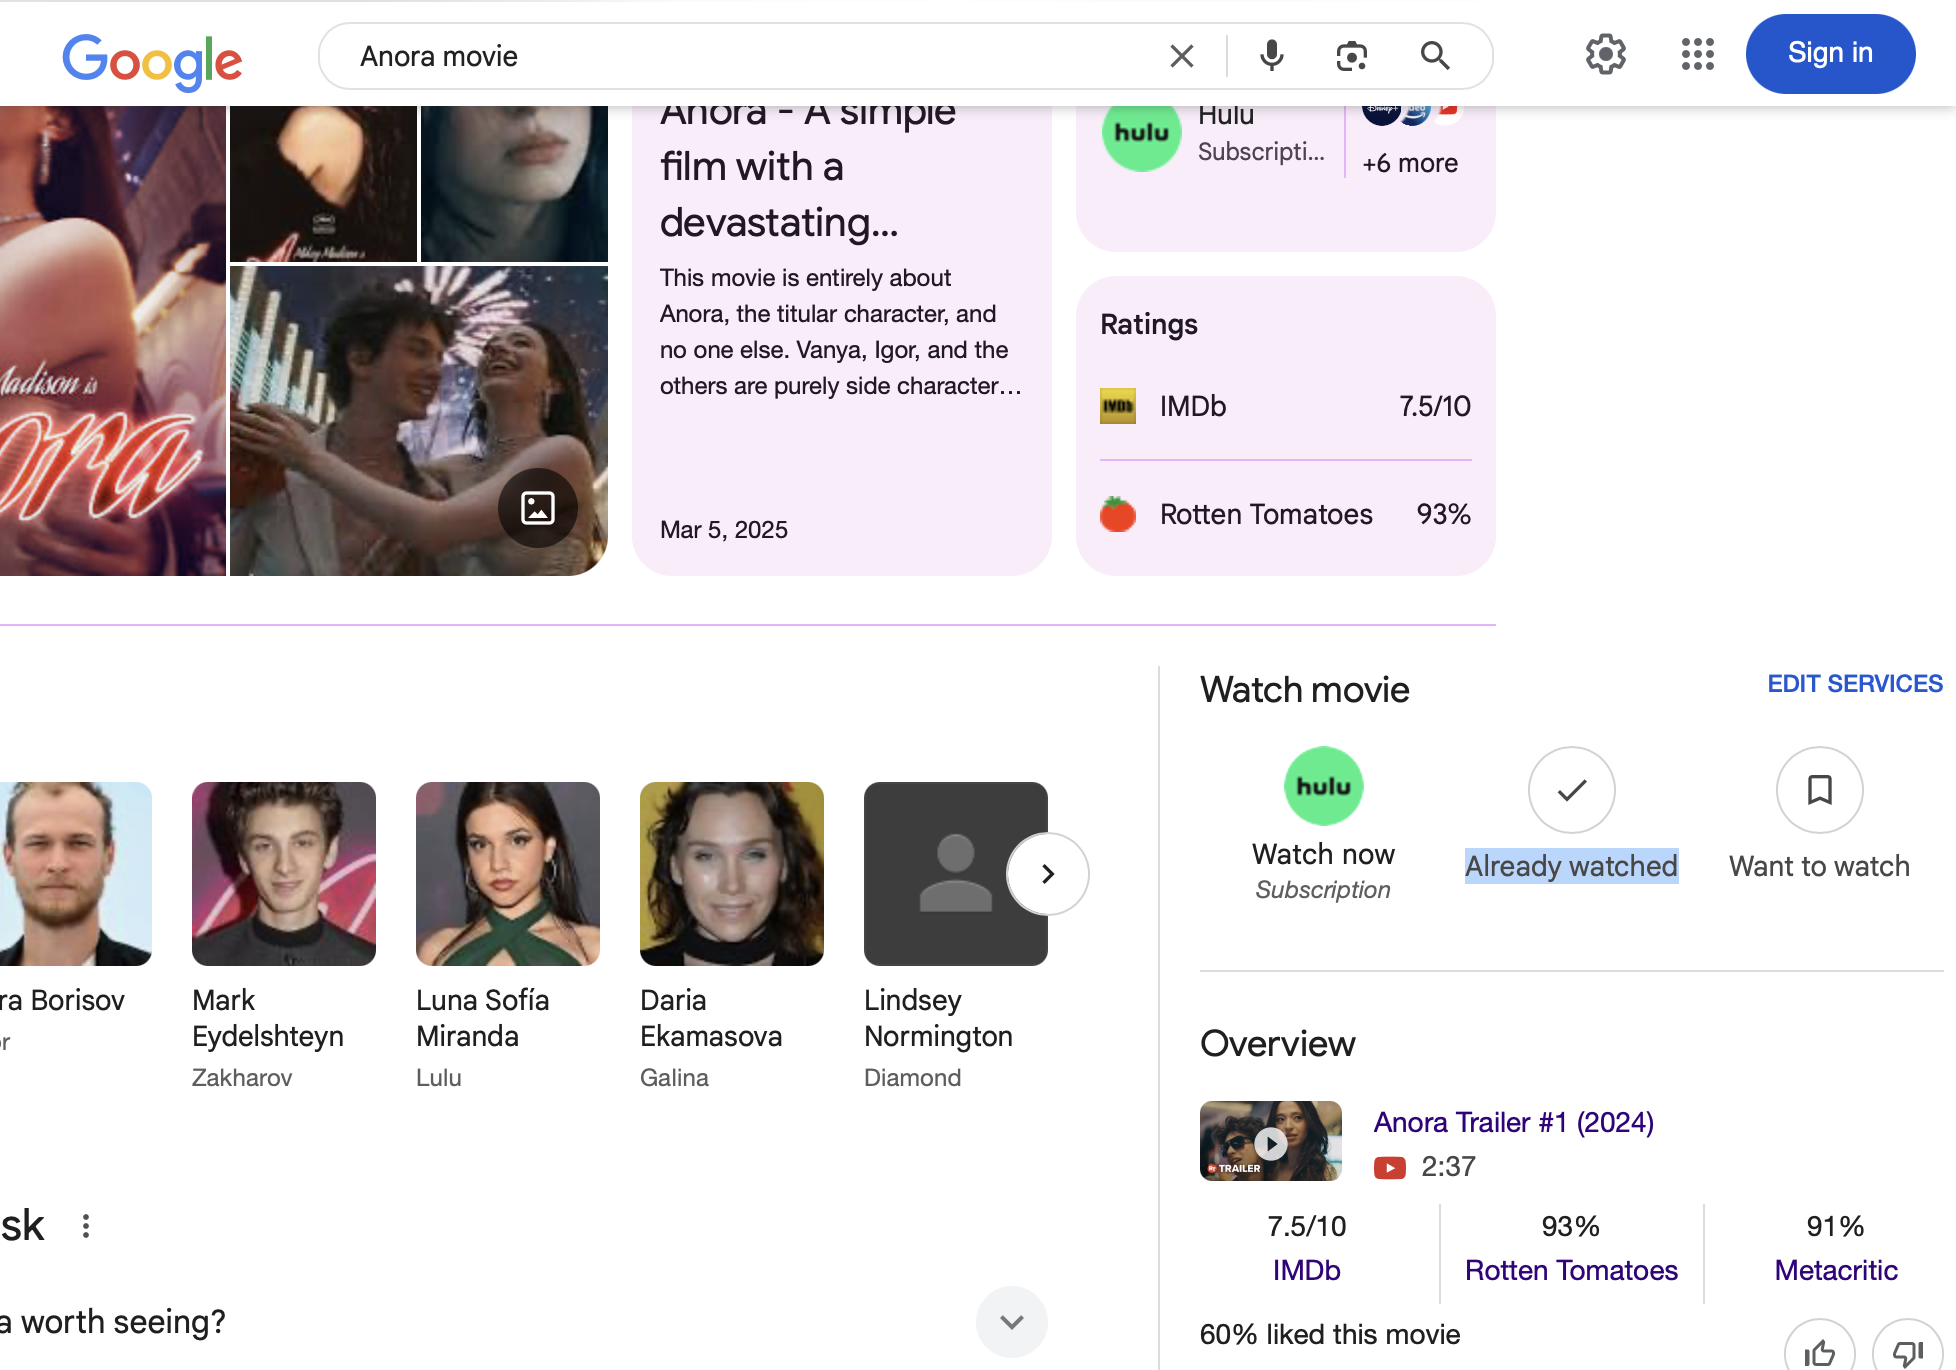The image size is (1956, 1370).
Task: Select Lindsey Normington placeholder photo
Action: (956, 874)
